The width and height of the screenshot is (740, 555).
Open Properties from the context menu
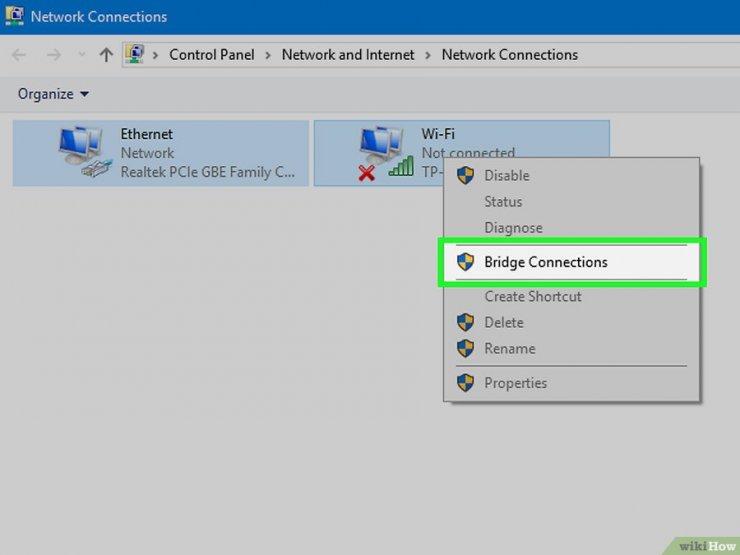[572, 383]
